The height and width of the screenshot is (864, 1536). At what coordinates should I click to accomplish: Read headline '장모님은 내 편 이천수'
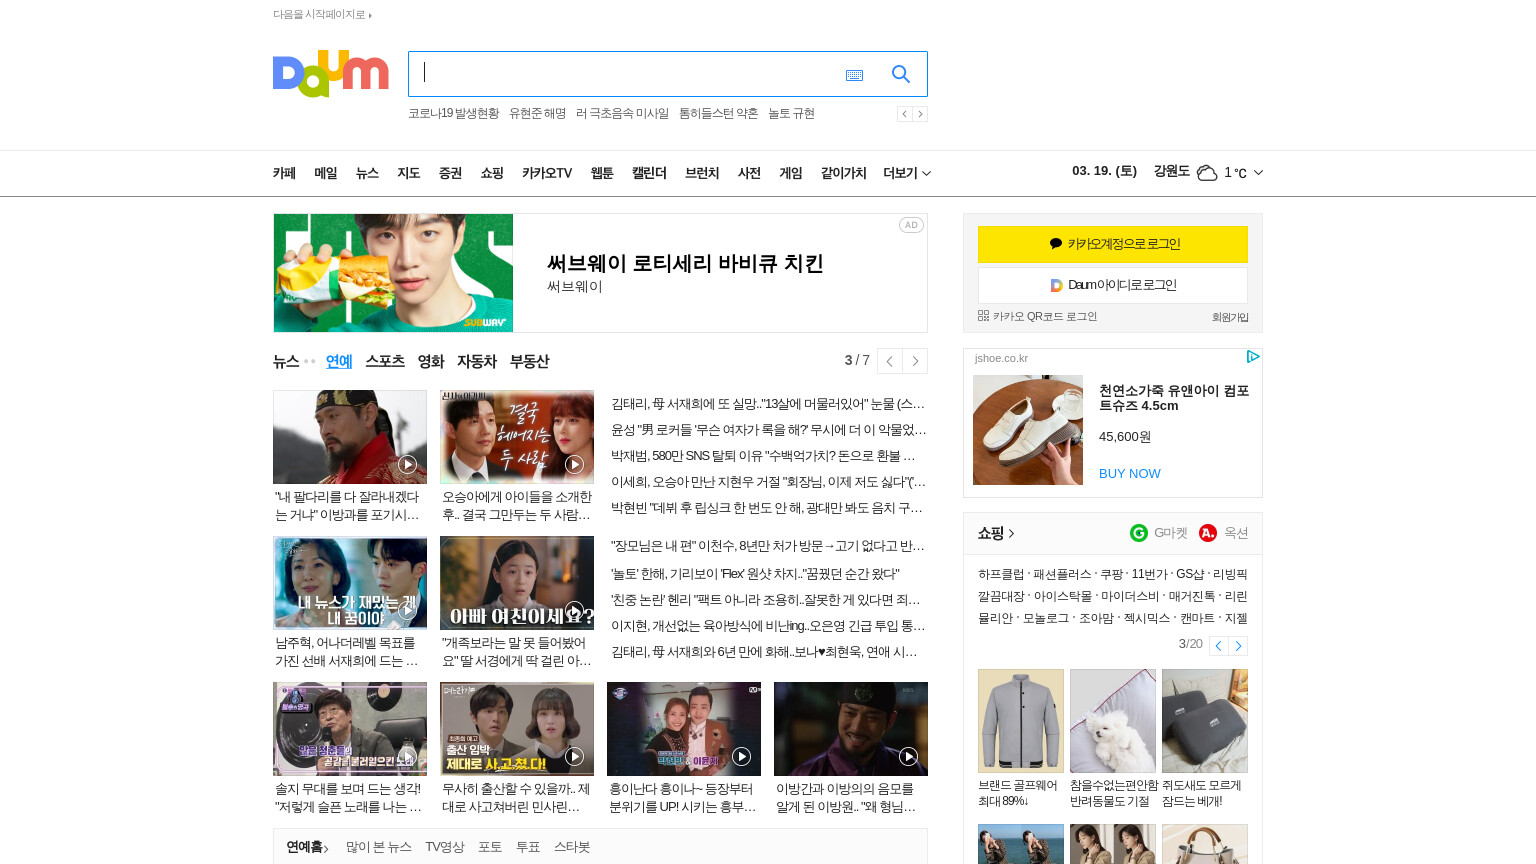[768, 546]
